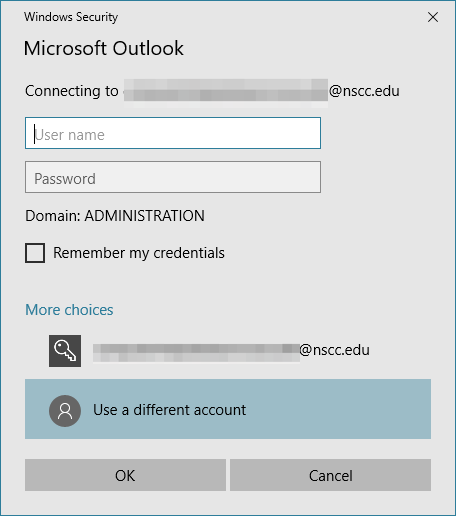This screenshot has width=456, height=516.
Task: Click the Use a different account label text
Action: [x=170, y=410]
